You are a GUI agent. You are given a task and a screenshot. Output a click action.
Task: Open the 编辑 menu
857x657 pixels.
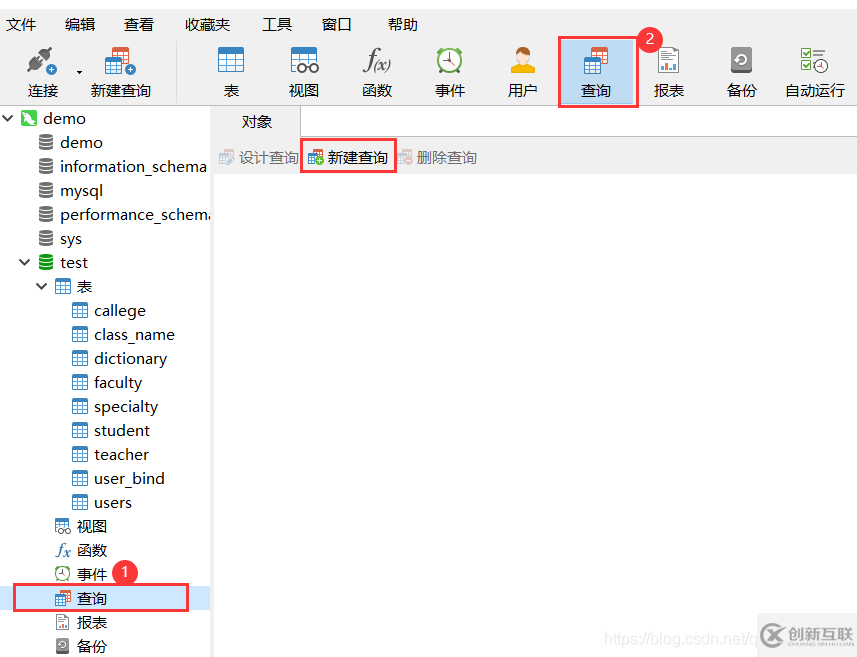pyautogui.click(x=80, y=25)
